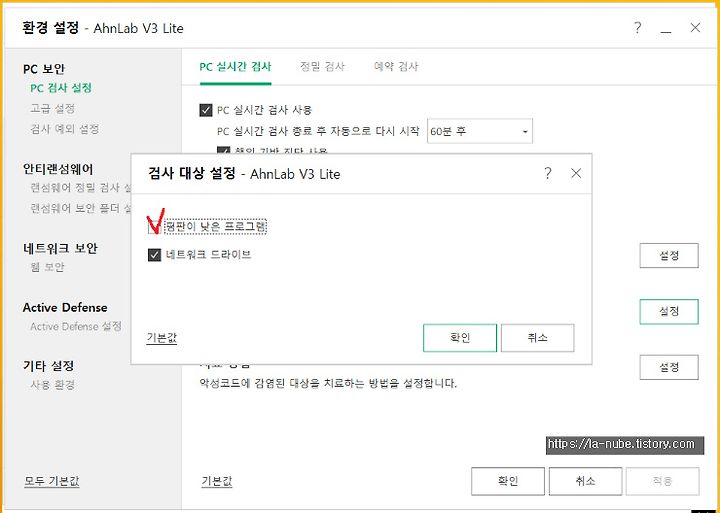This screenshot has width=720, height=513.
Task: Open the 60분 후 restart dropdown
Action: click(x=480, y=131)
